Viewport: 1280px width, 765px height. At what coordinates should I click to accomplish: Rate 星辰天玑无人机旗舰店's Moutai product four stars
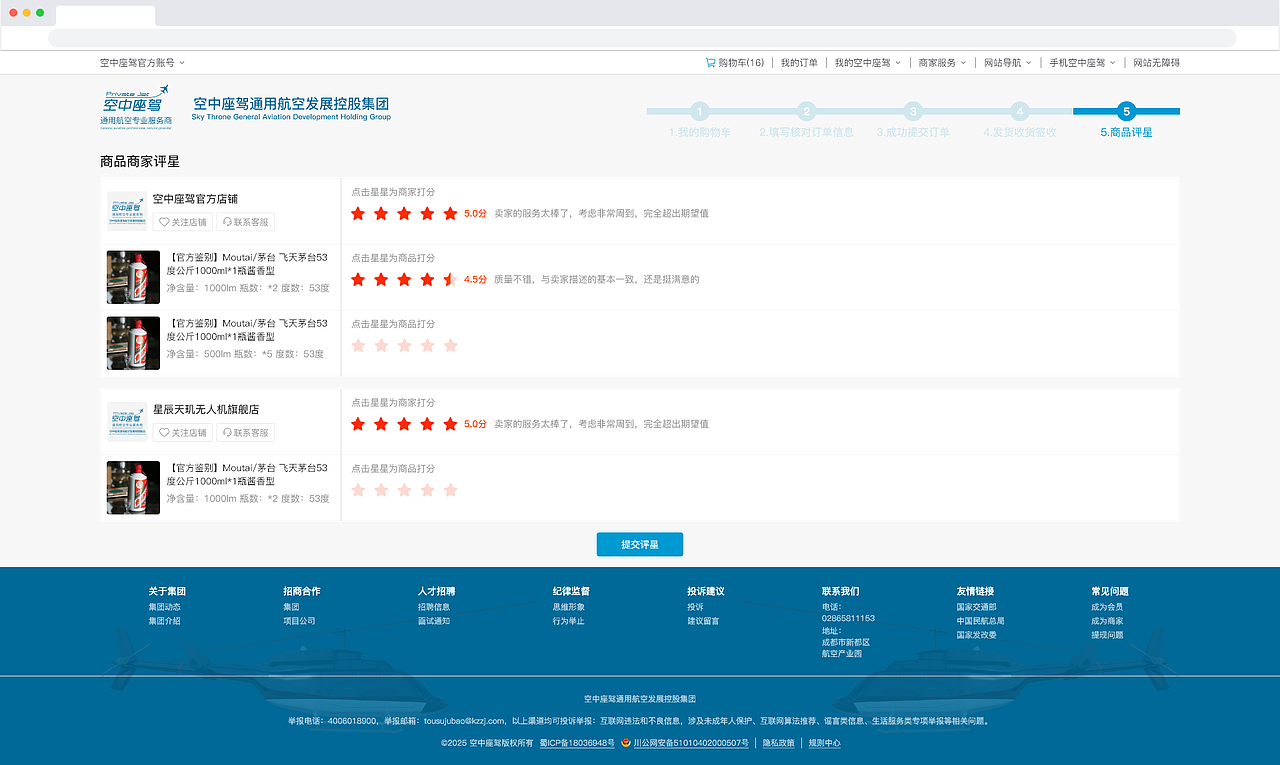(427, 490)
